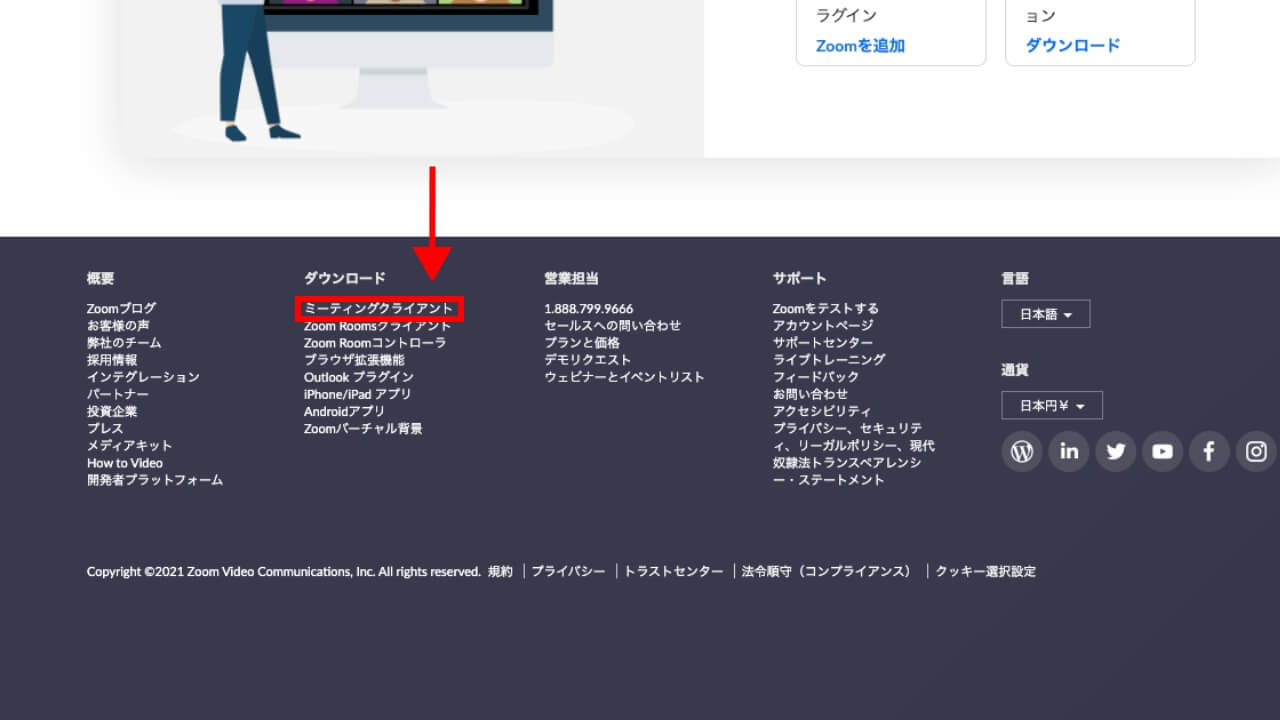Open プライバシー、セキュリティ legal policy link
Image resolution: width=1280 pixels, height=720 pixels.
click(x=854, y=454)
